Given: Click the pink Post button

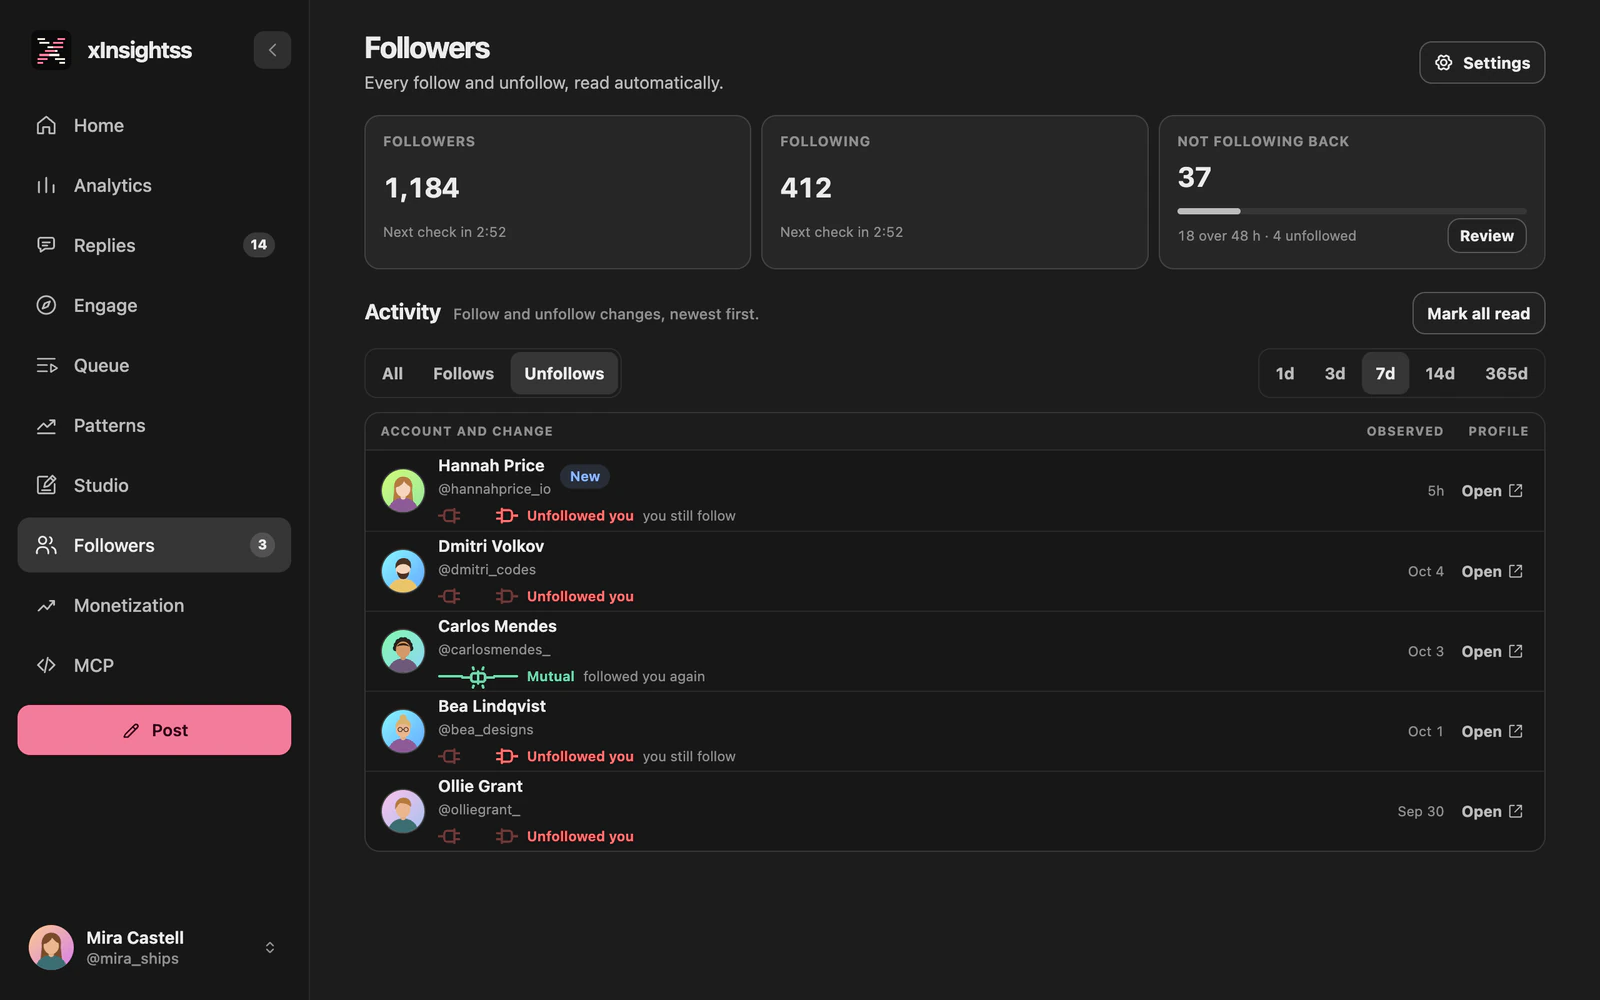Looking at the screenshot, I should 154,730.
